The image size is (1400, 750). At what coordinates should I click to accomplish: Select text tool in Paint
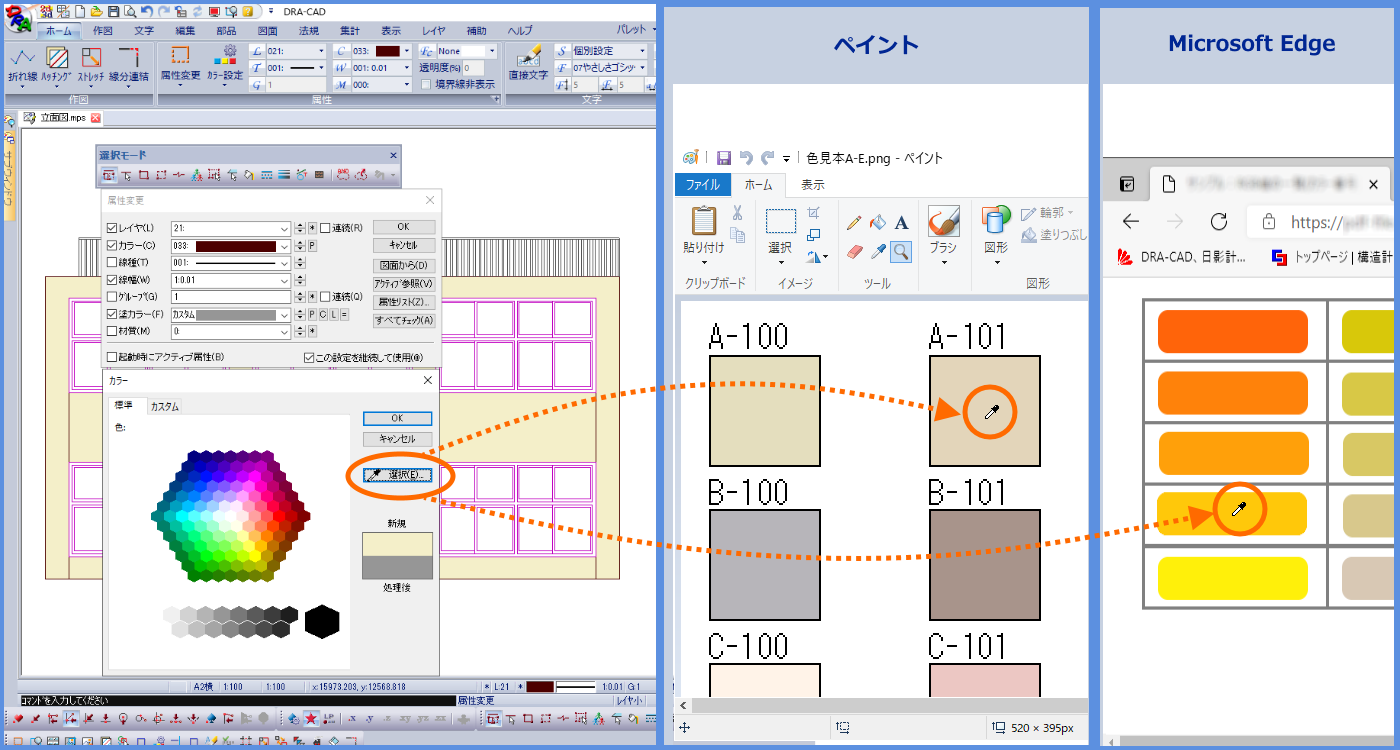point(901,222)
